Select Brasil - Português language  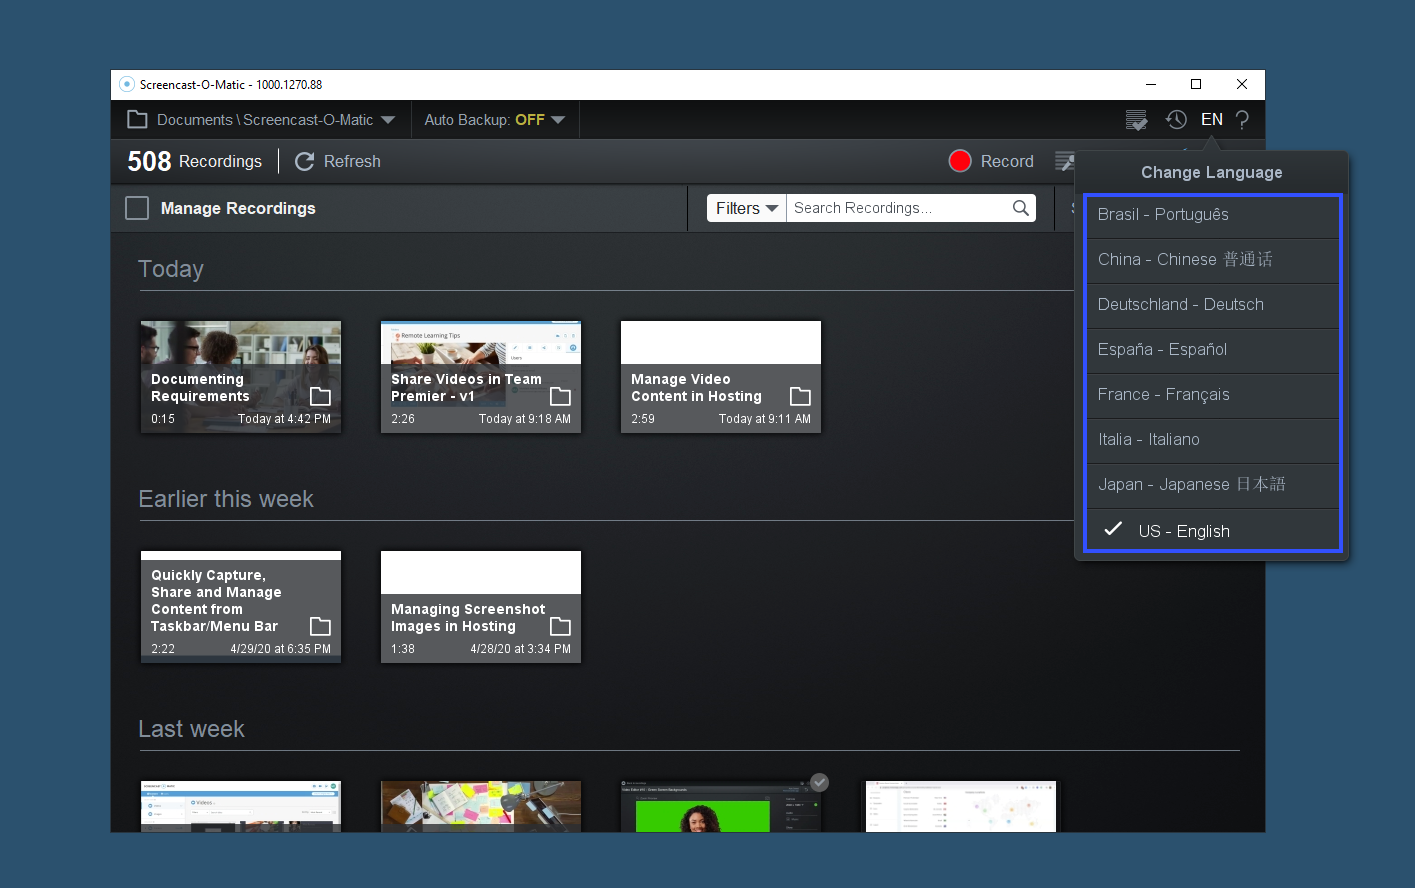coord(1212,215)
